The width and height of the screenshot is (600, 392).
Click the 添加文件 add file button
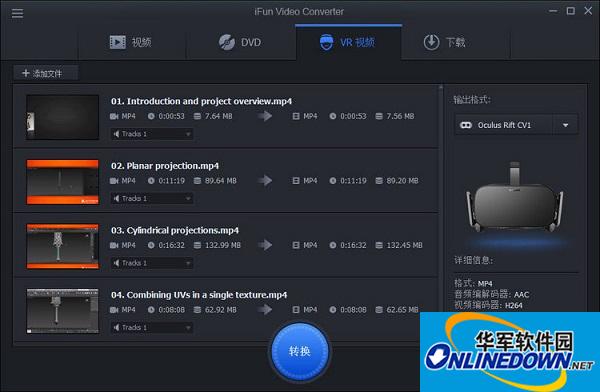(x=46, y=73)
